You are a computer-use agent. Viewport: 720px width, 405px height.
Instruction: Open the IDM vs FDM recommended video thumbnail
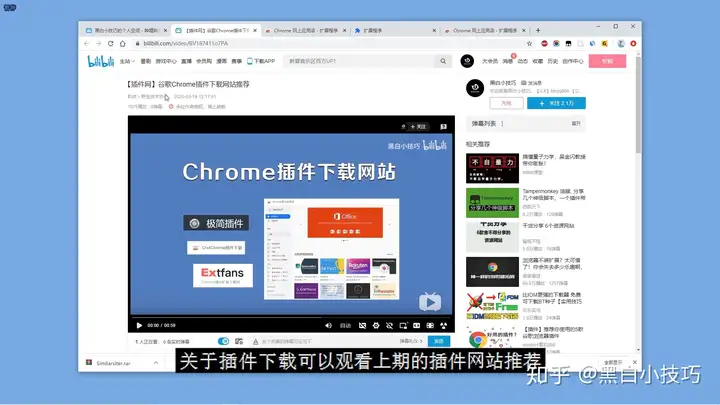tap(492, 306)
